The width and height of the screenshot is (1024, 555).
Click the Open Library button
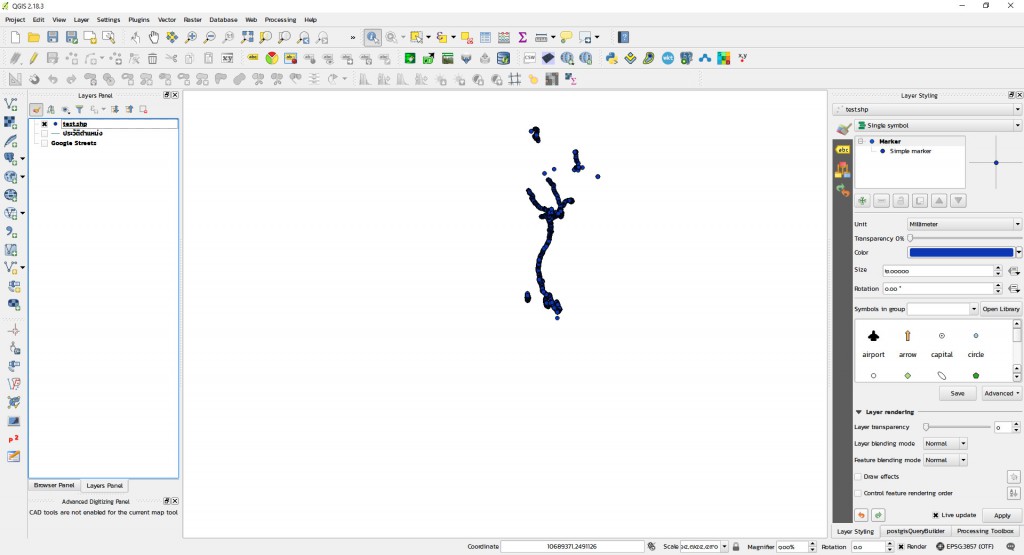[x=1000, y=309]
